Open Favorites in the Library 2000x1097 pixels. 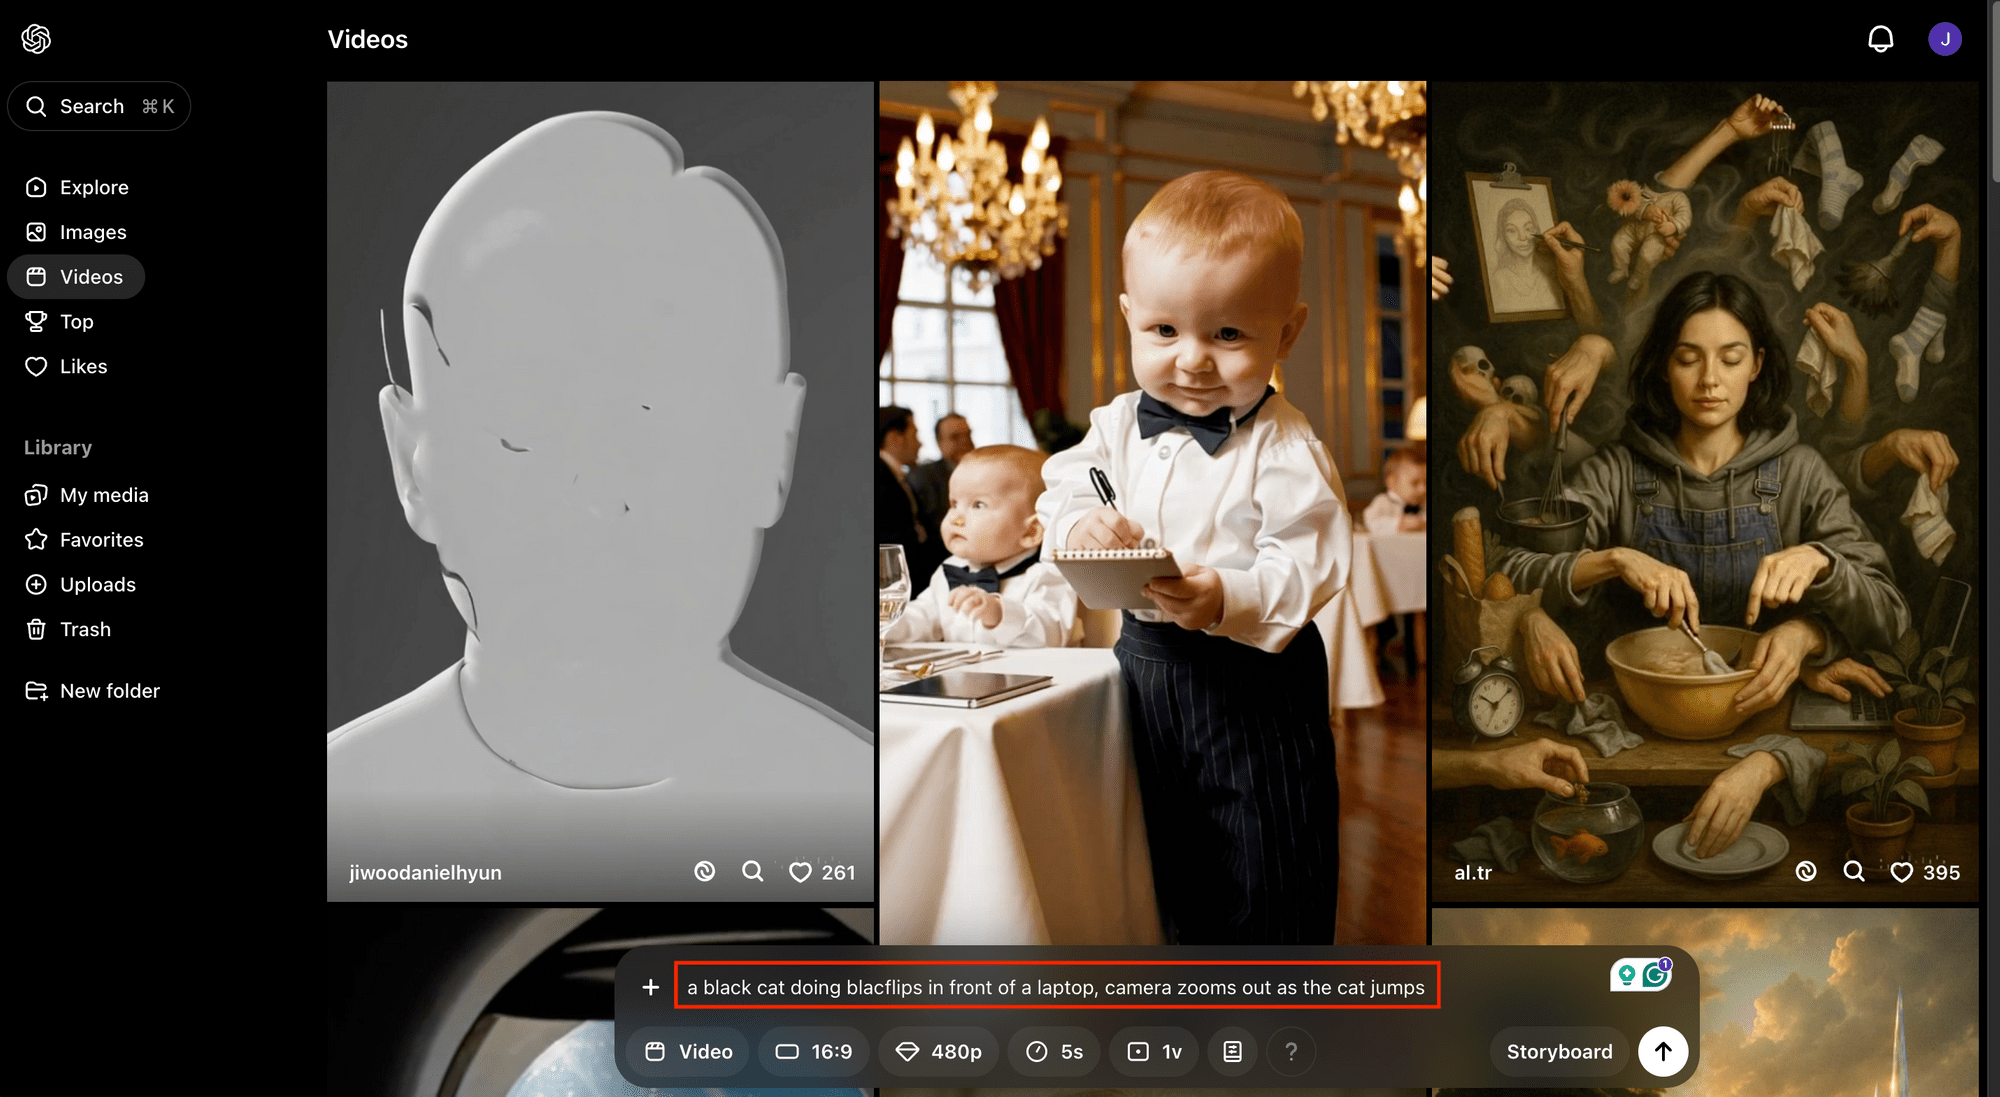[84, 540]
